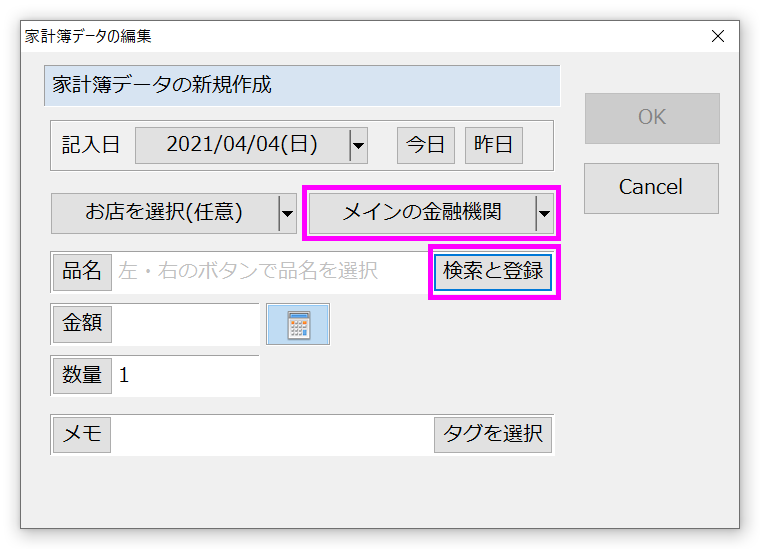Select the メインの金融機関 button
Viewport: 760px width, 549px height.
[x=421, y=213]
